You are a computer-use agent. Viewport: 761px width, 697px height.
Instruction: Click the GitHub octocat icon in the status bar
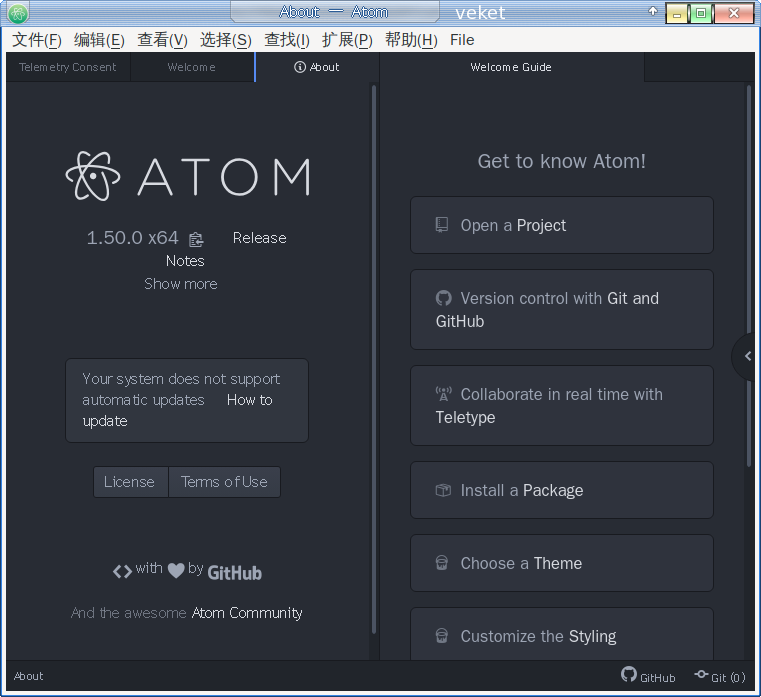point(629,674)
